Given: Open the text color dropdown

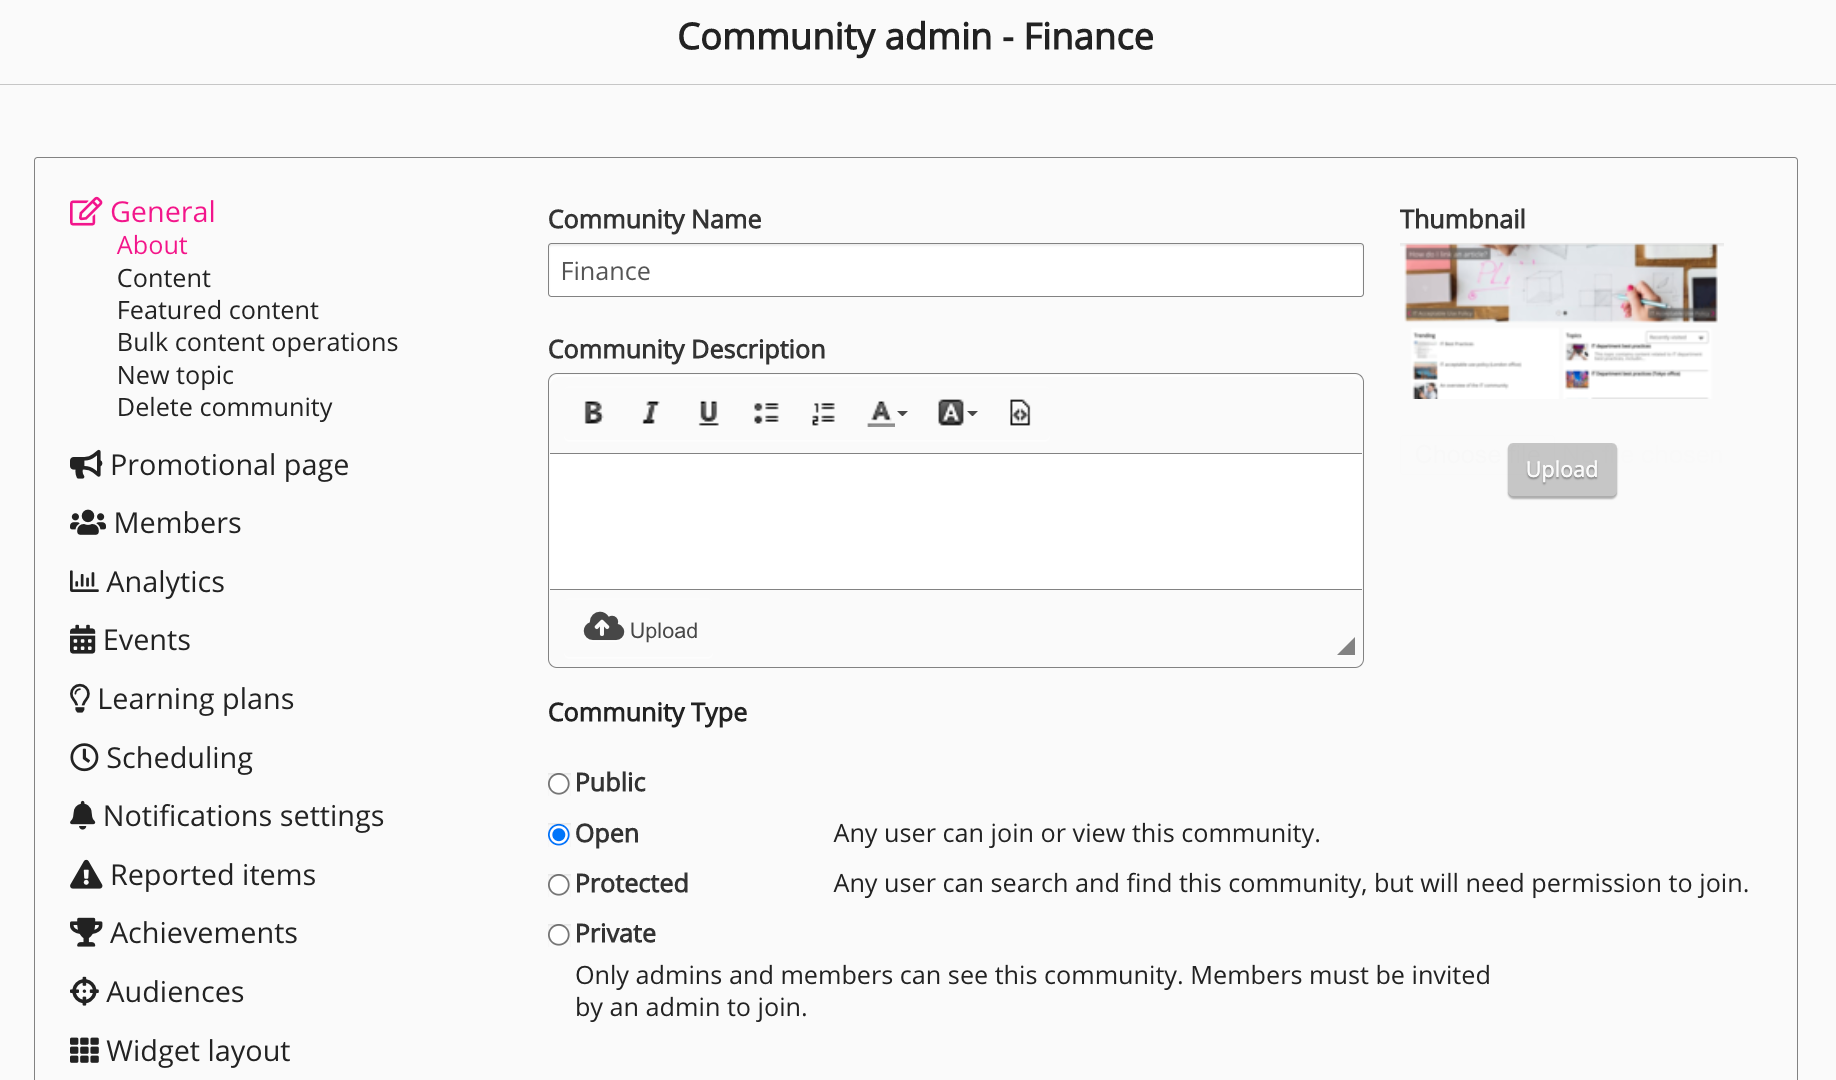Looking at the screenshot, I should point(887,413).
